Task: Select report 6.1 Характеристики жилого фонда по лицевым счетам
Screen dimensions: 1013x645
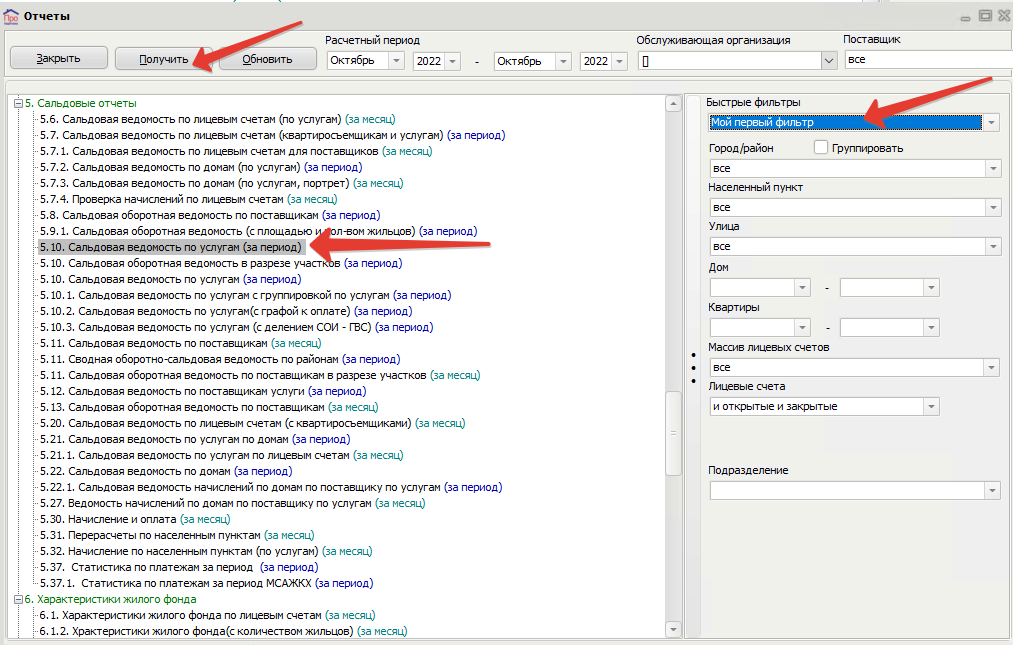Action: [207, 615]
